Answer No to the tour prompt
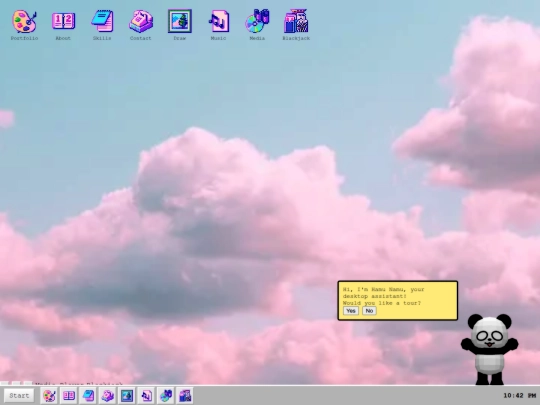Image resolution: width=540 pixels, height=405 pixels. point(369,311)
